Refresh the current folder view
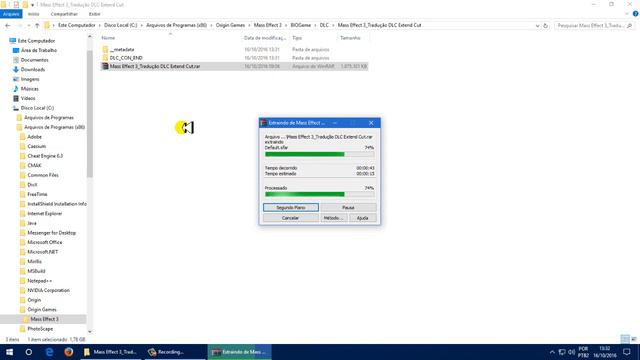Image resolution: width=640 pixels, height=360 pixels. pos(545,25)
